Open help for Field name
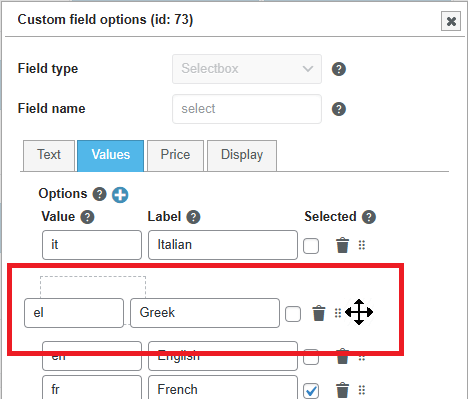Image resolution: width=469 pixels, height=399 pixels. (x=339, y=109)
